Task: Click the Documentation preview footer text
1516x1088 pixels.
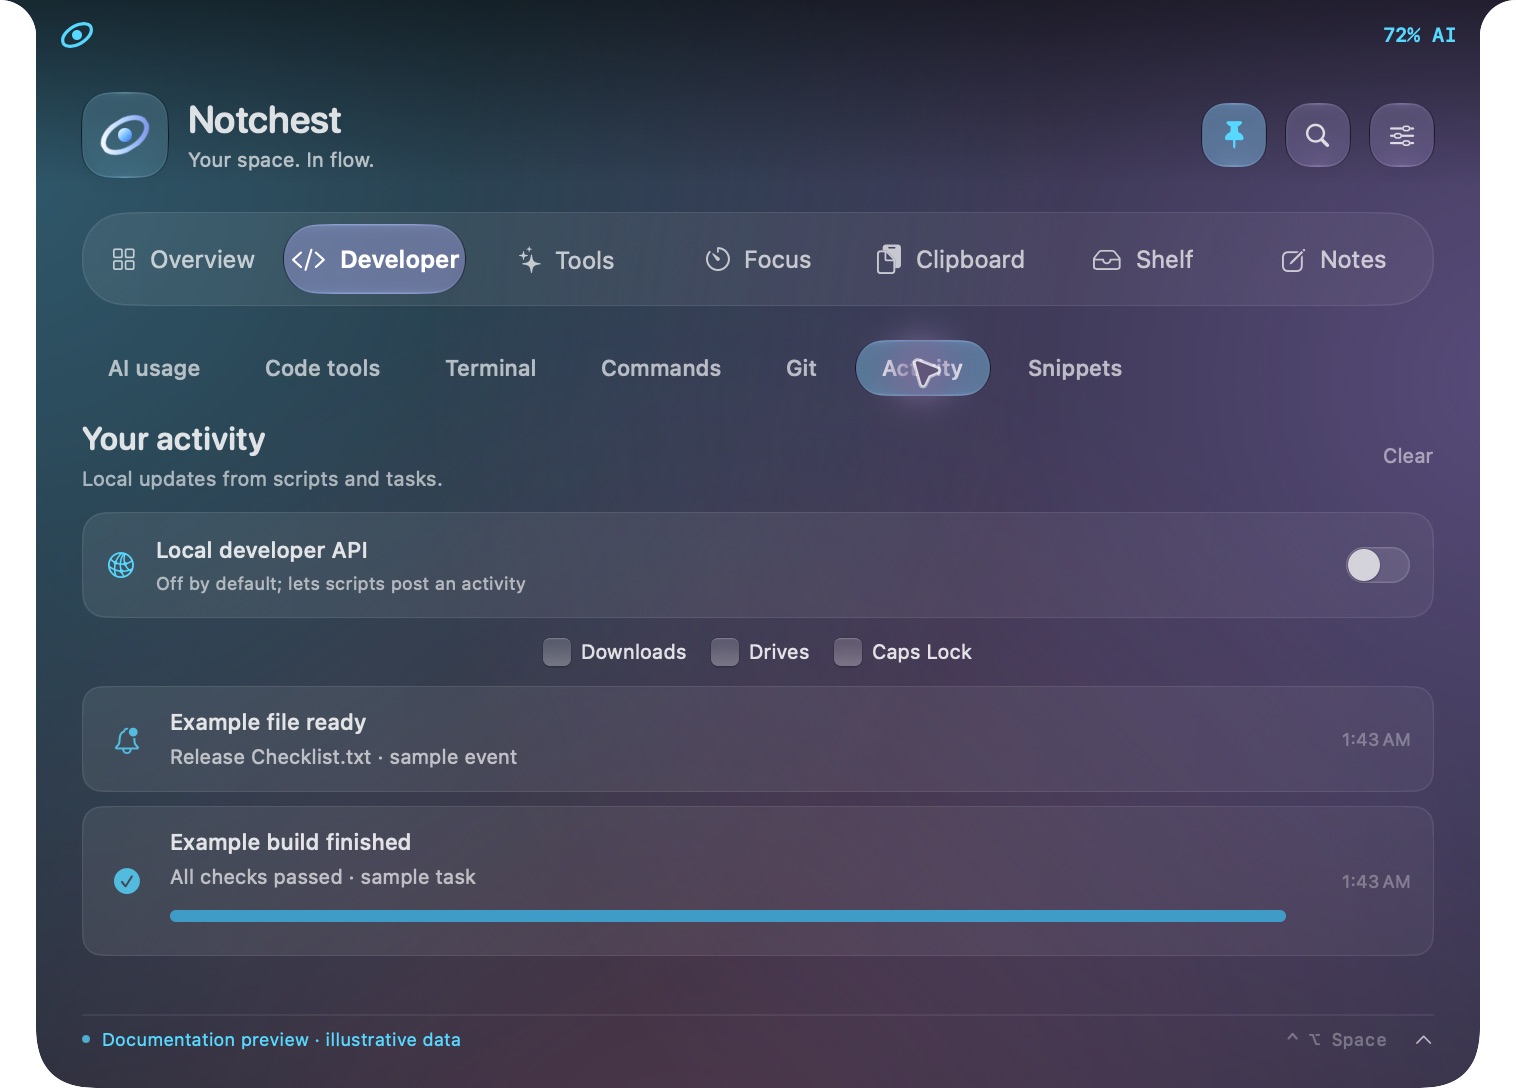Action: tap(281, 1040)
